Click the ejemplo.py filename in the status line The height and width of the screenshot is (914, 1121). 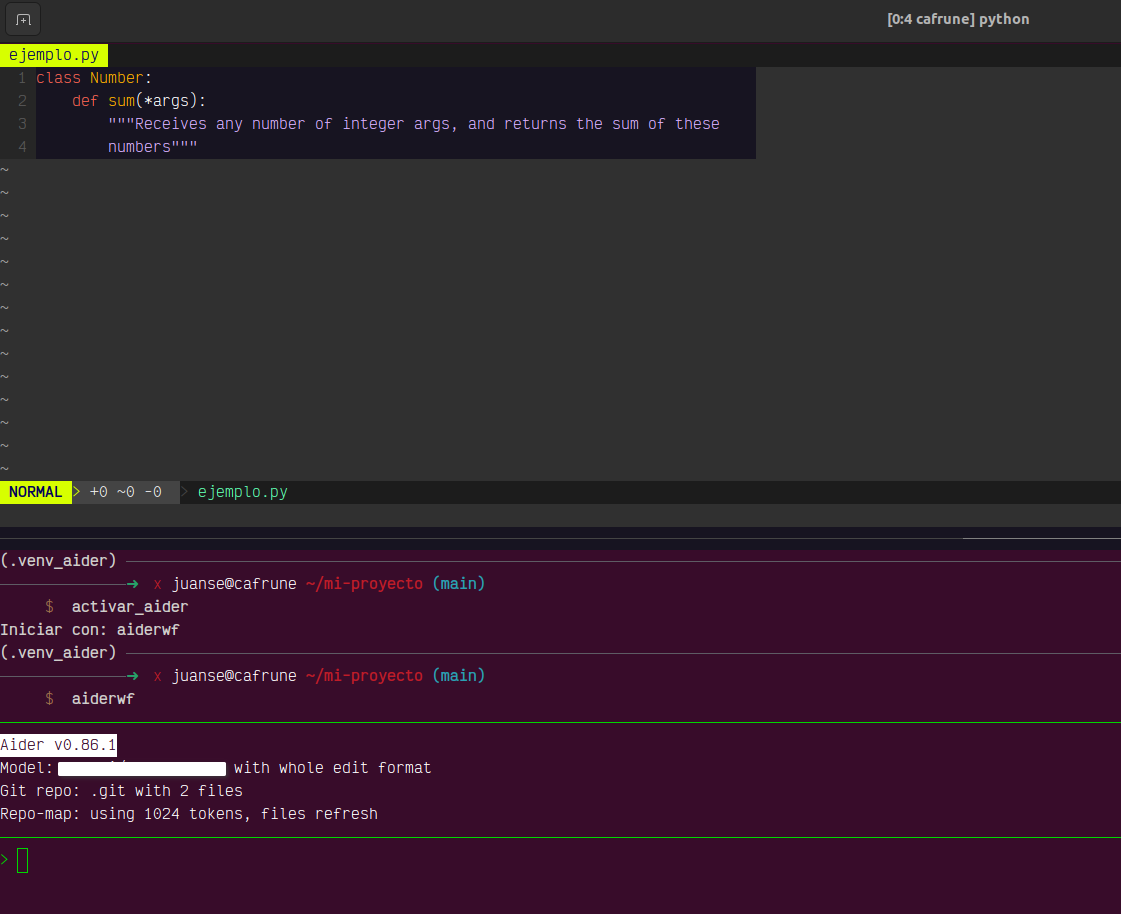242,492
